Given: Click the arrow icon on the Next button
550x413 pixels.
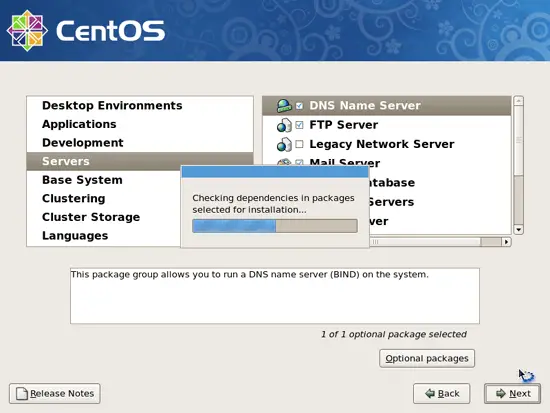Looking at the screenshot, I should [501, 393].
